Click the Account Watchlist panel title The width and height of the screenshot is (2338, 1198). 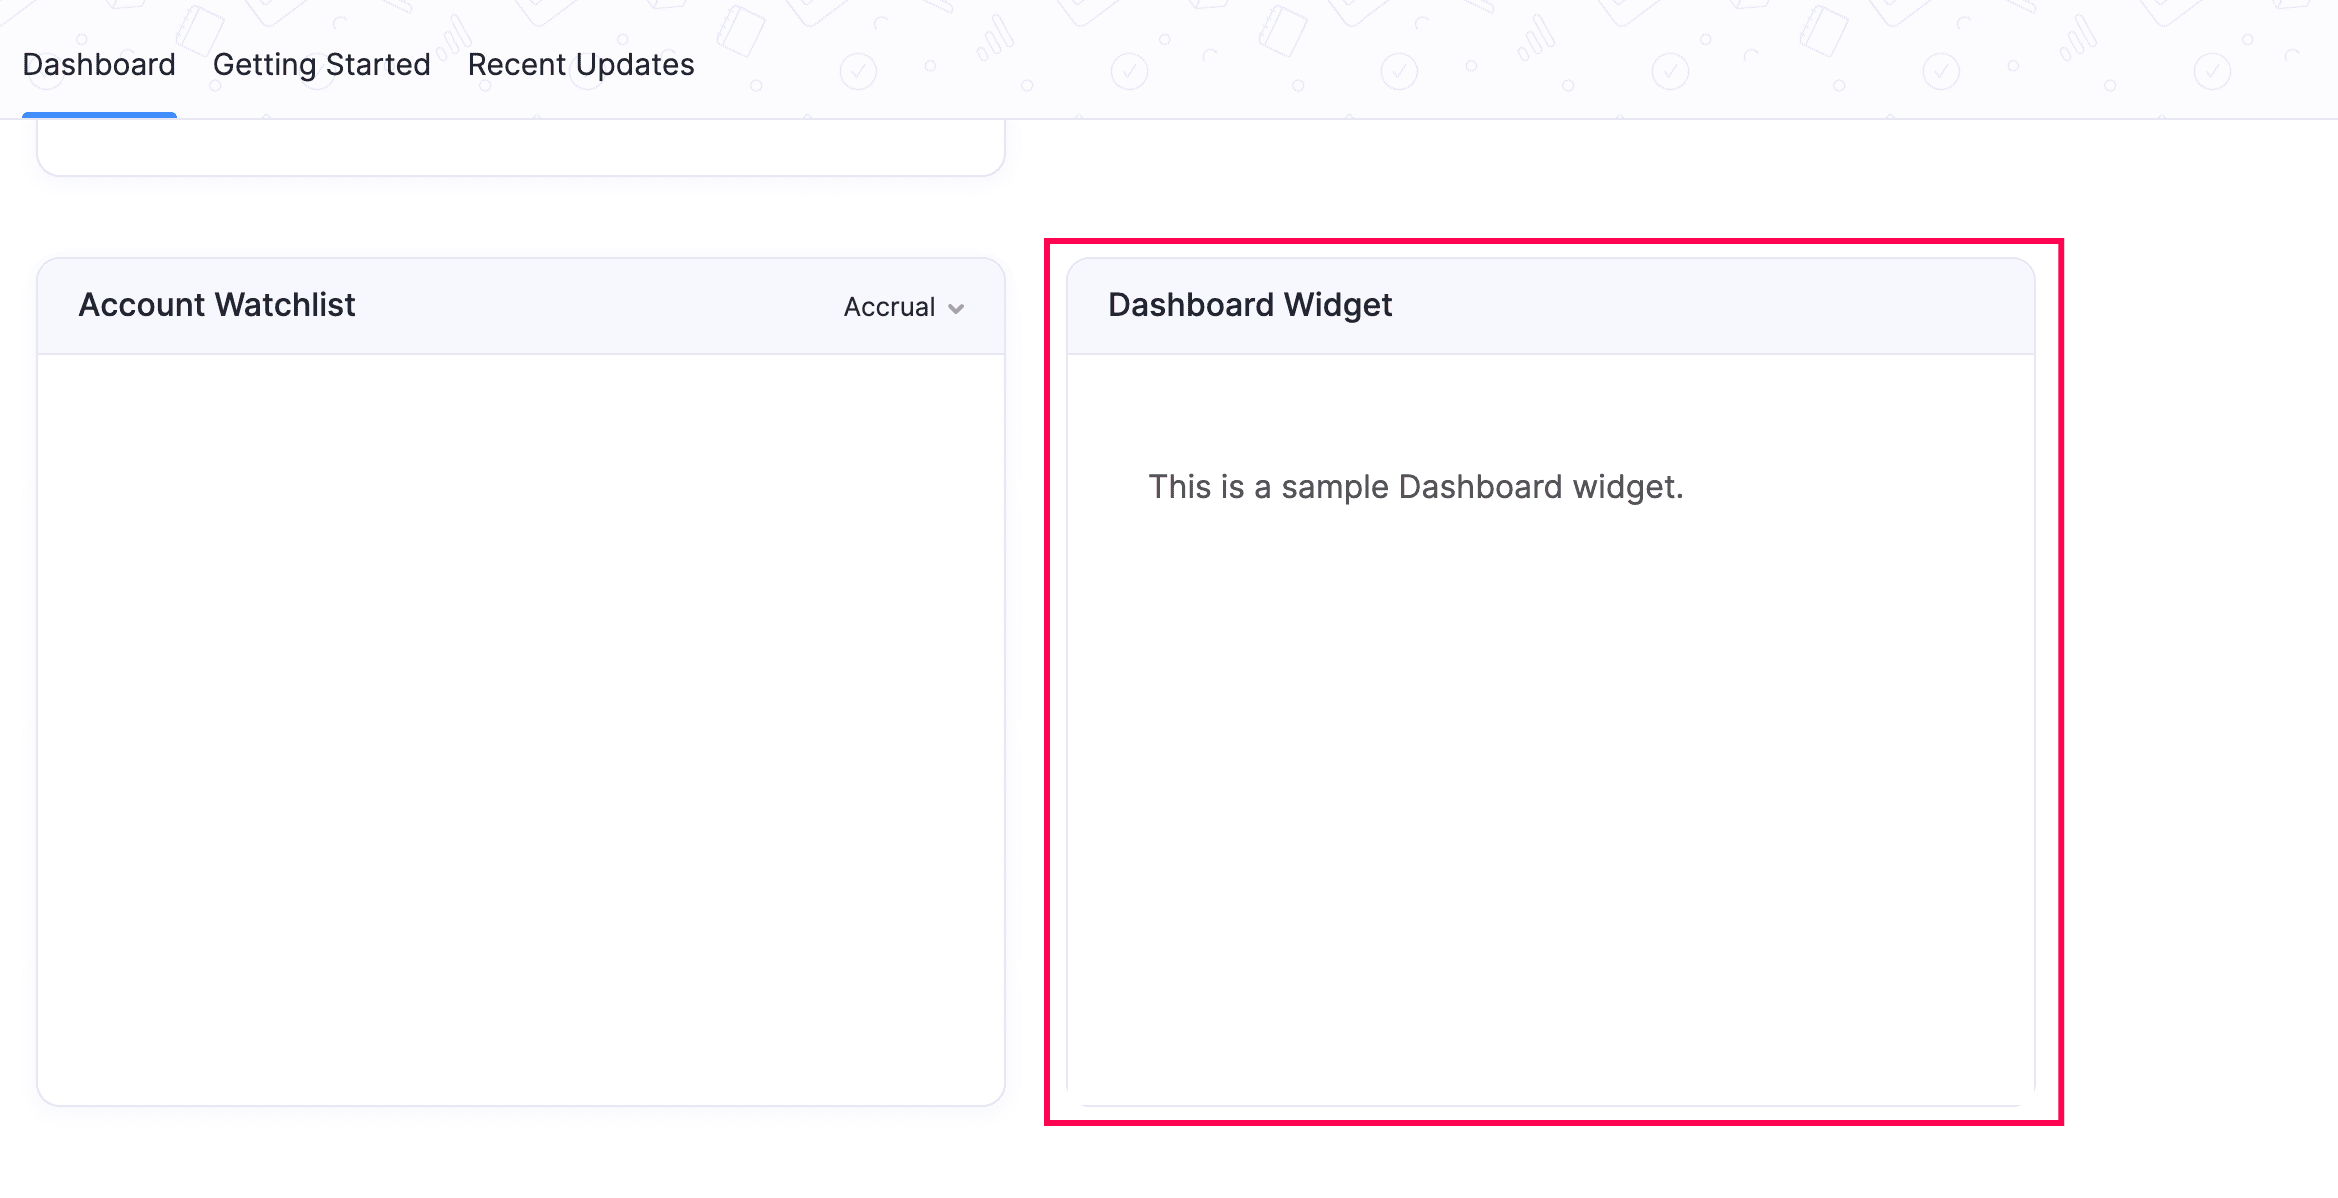click(x=216, y=305)
